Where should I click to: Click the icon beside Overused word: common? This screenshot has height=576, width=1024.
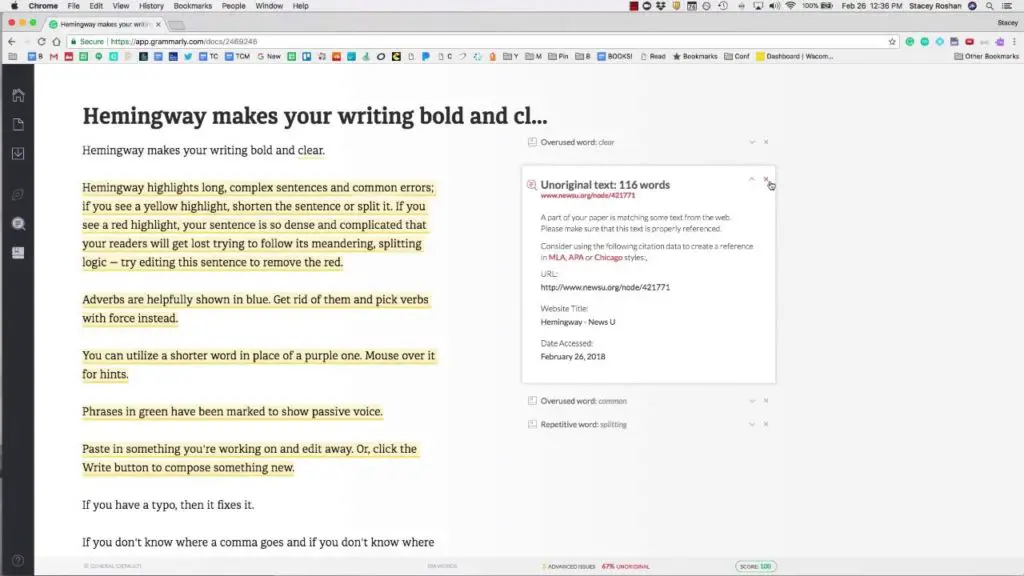pyautogui.click(x=532, y=401)
